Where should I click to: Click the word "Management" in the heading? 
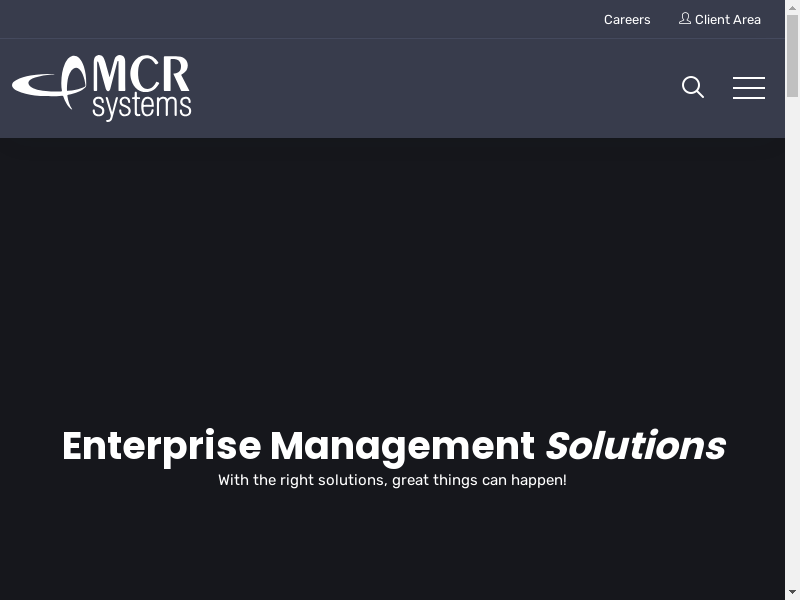[402, 446]
